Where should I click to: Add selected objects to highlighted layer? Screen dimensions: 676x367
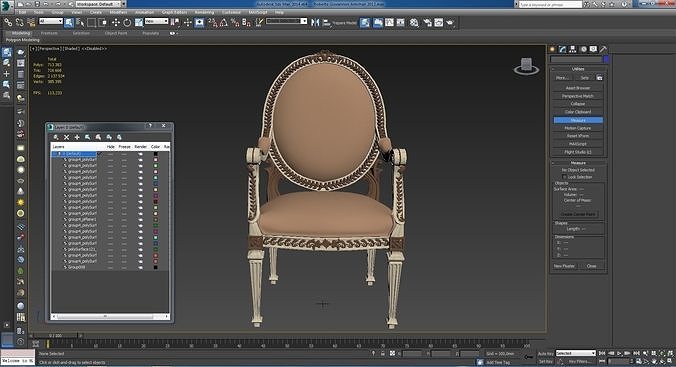[x=77, y=137]
